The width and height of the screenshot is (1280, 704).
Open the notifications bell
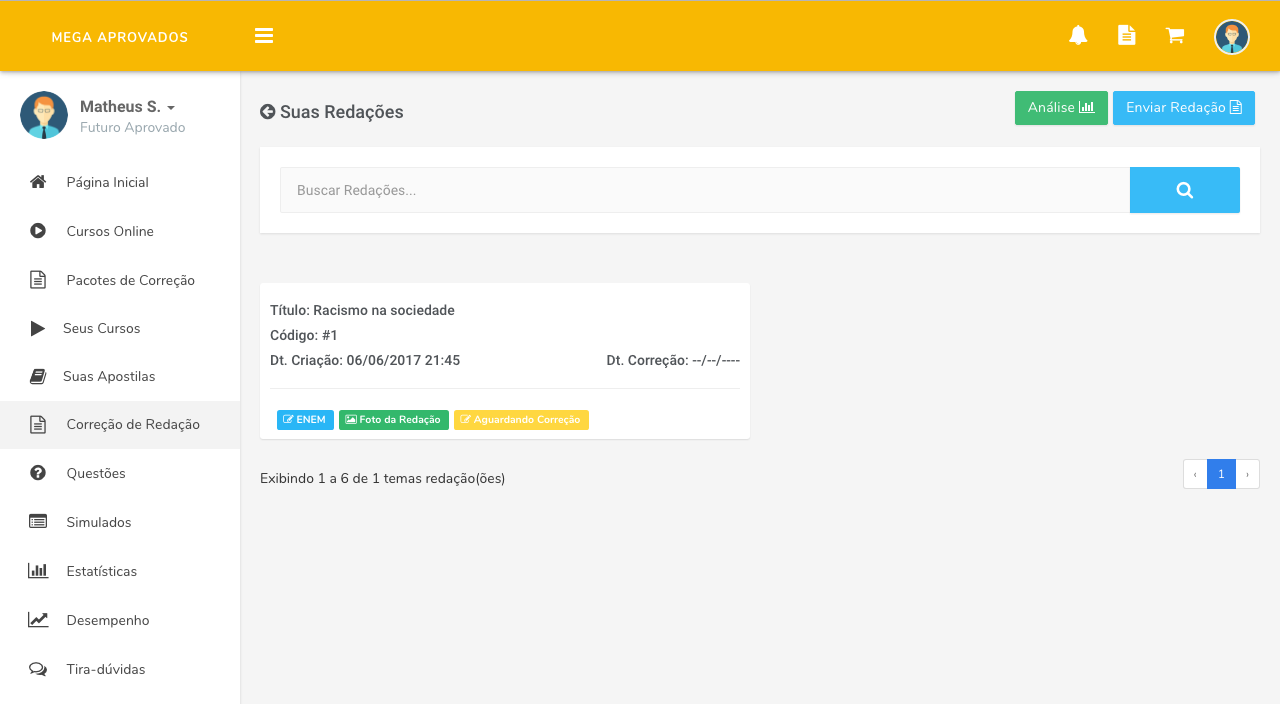click(x=1078, y=36)
